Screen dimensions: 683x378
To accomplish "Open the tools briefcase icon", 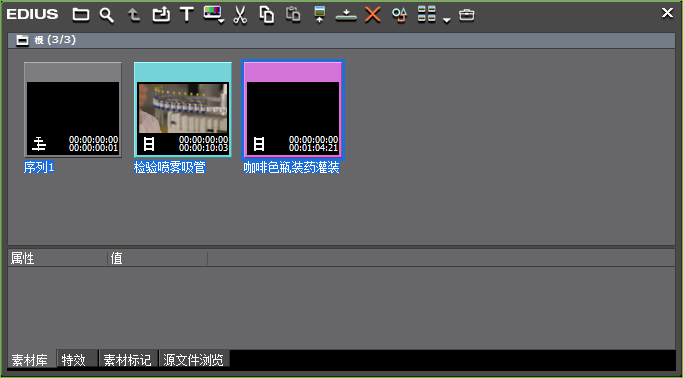I will coord(467,15).
